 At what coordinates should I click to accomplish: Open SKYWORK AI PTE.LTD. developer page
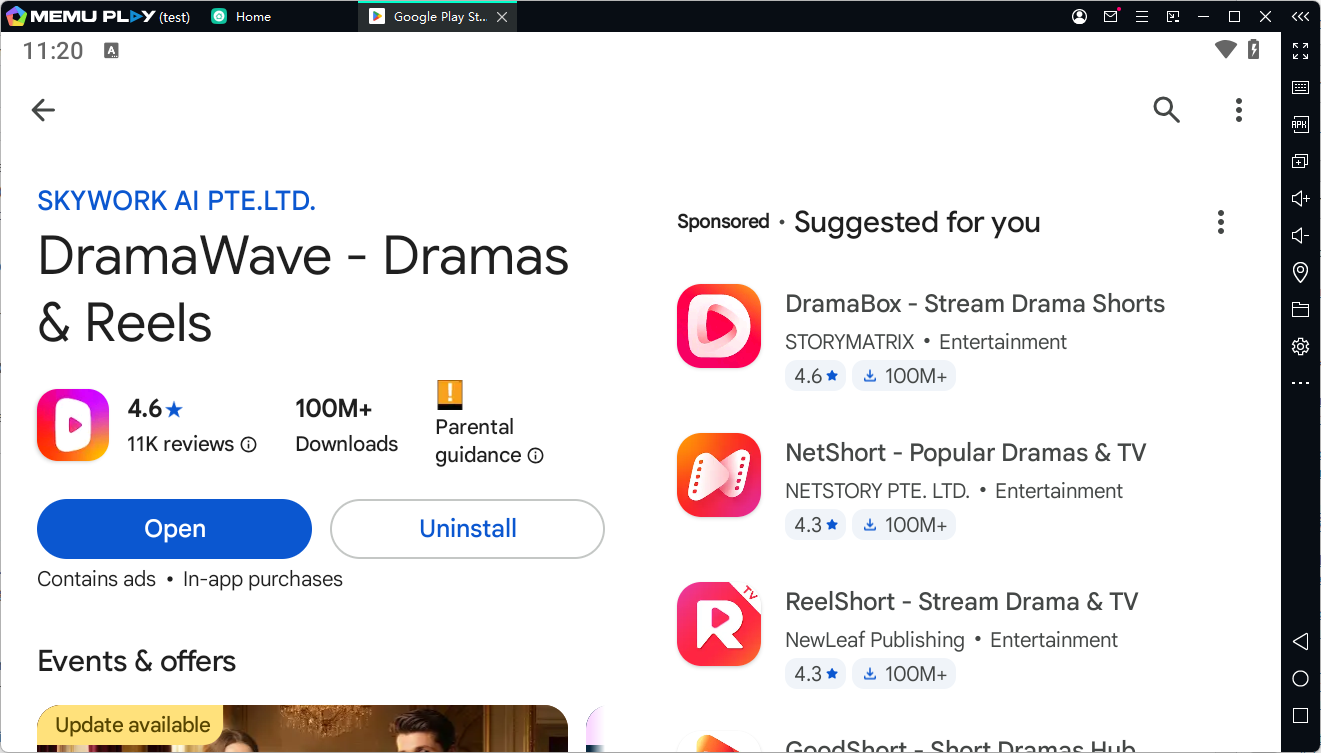[x=176, y=201]
